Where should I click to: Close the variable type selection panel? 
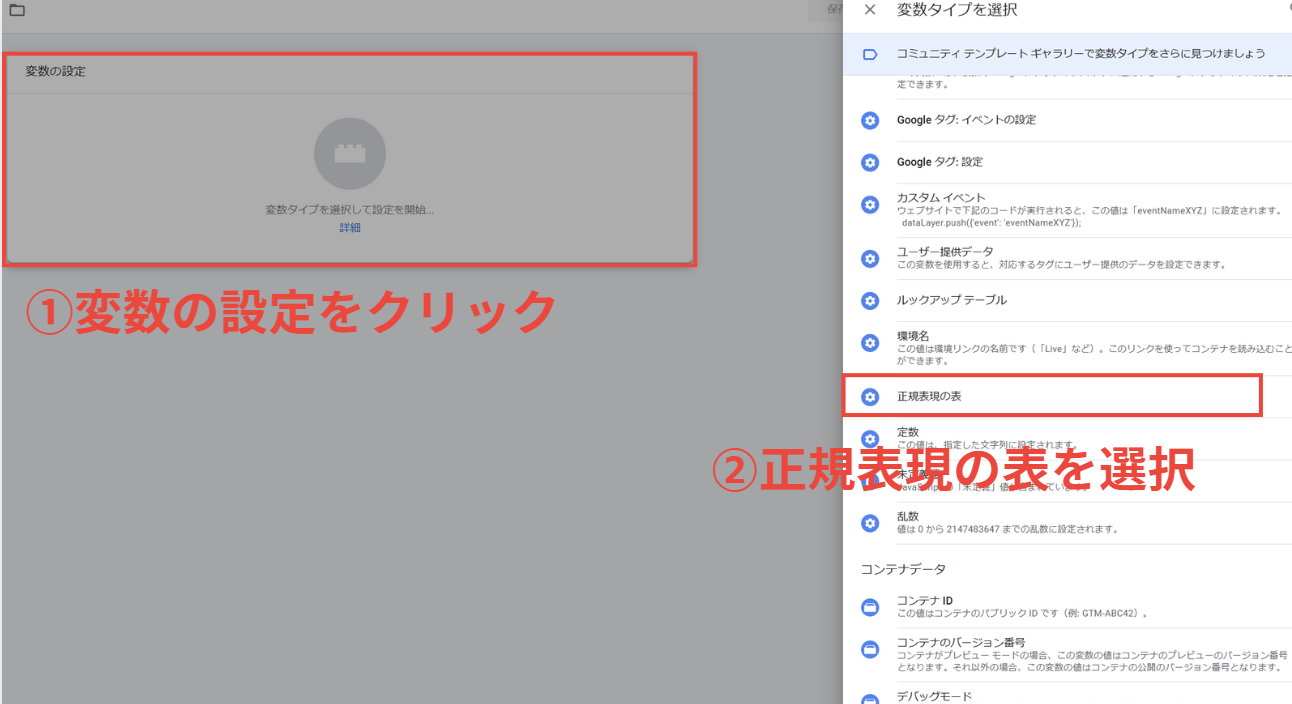pyautogui.click(x=870, y=10)
